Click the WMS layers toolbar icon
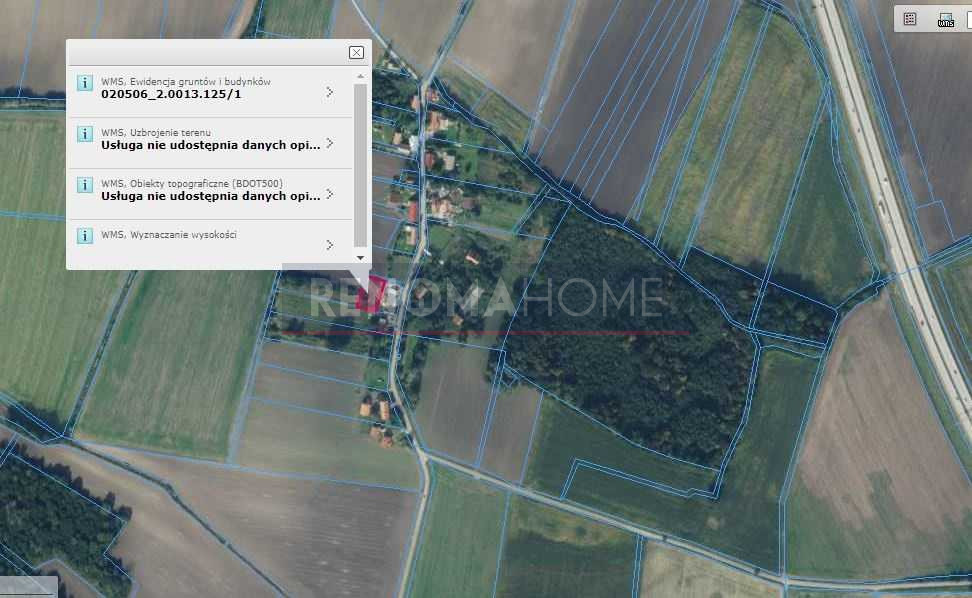The height and width of the screenshot is (598, 972). (x=945, y=20)
